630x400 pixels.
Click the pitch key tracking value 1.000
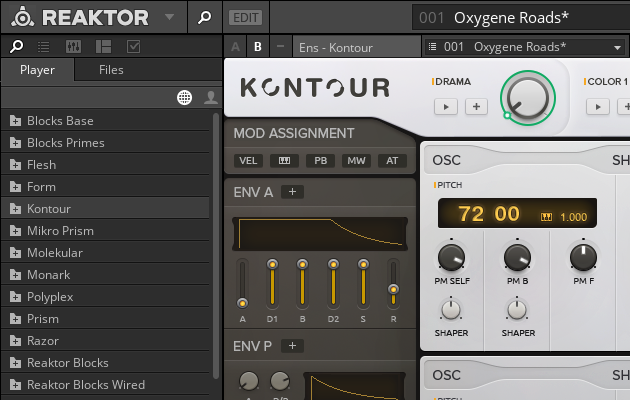tap(573, 217)
